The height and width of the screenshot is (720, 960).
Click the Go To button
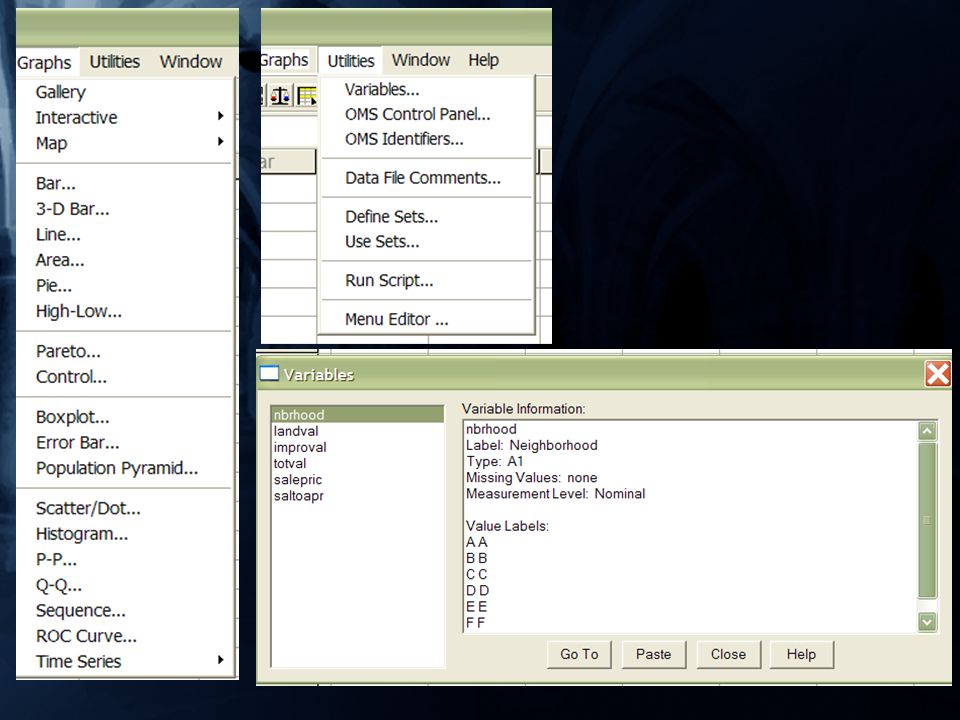(x=579, y=654)
